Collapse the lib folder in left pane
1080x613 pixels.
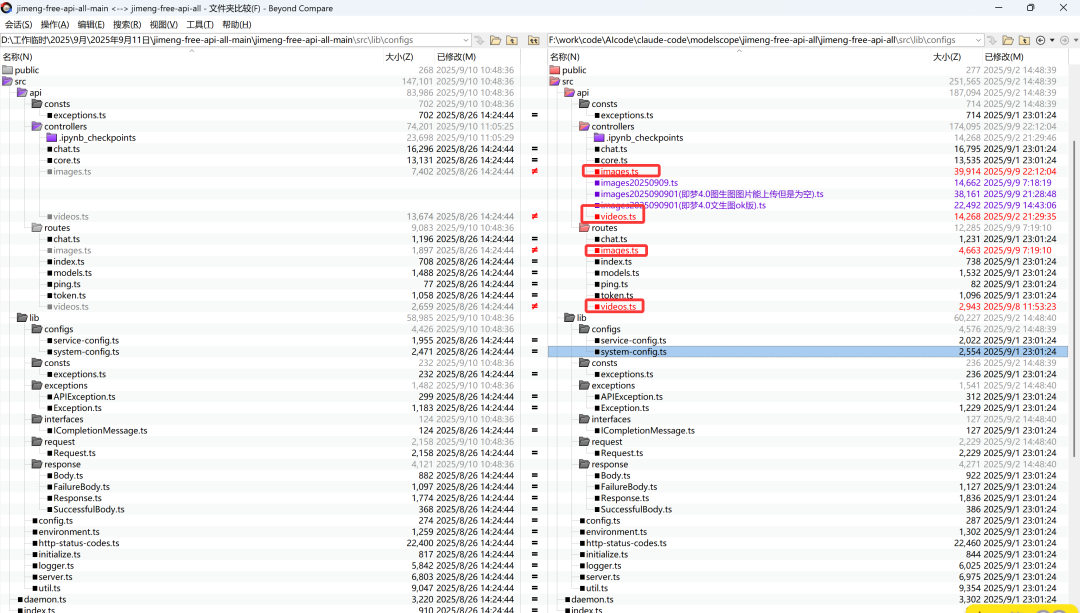22,318
